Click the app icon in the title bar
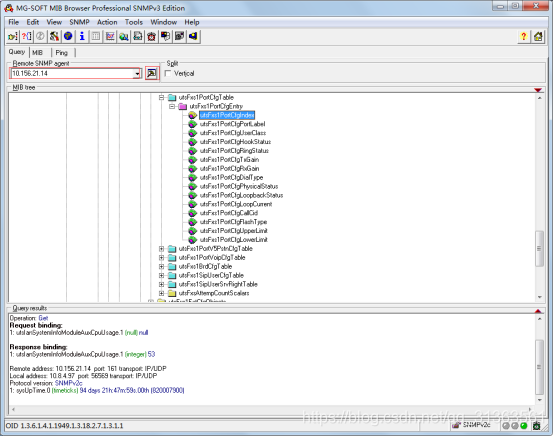 click(8, 8)
